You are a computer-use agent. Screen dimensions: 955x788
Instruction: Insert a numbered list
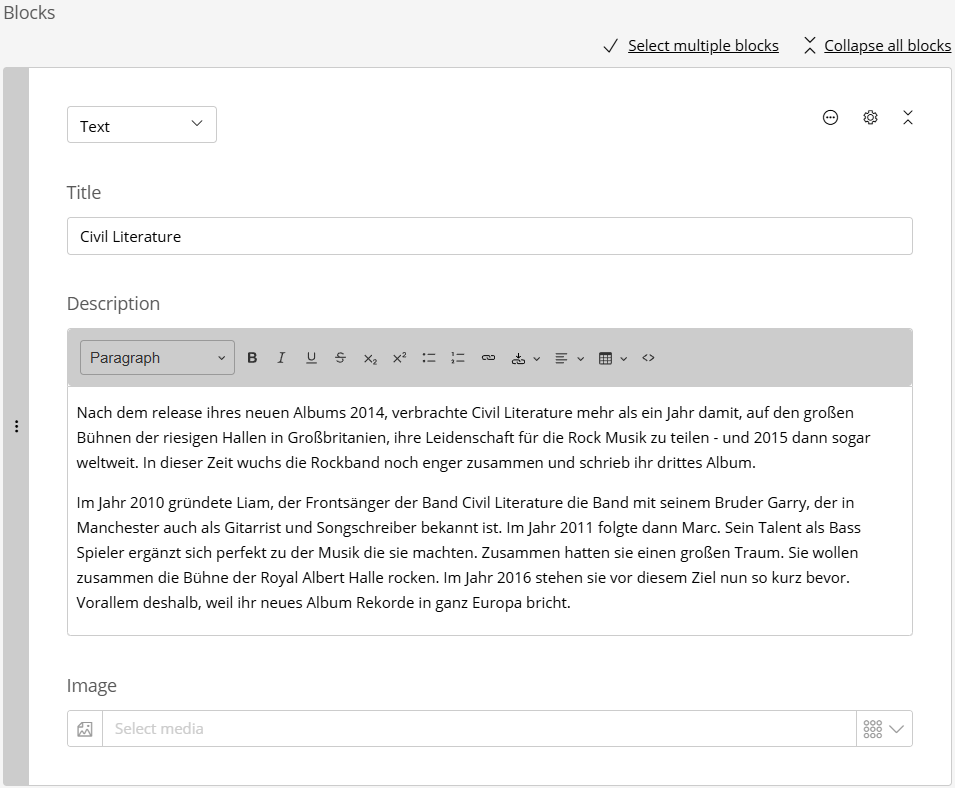click(458, 358)
